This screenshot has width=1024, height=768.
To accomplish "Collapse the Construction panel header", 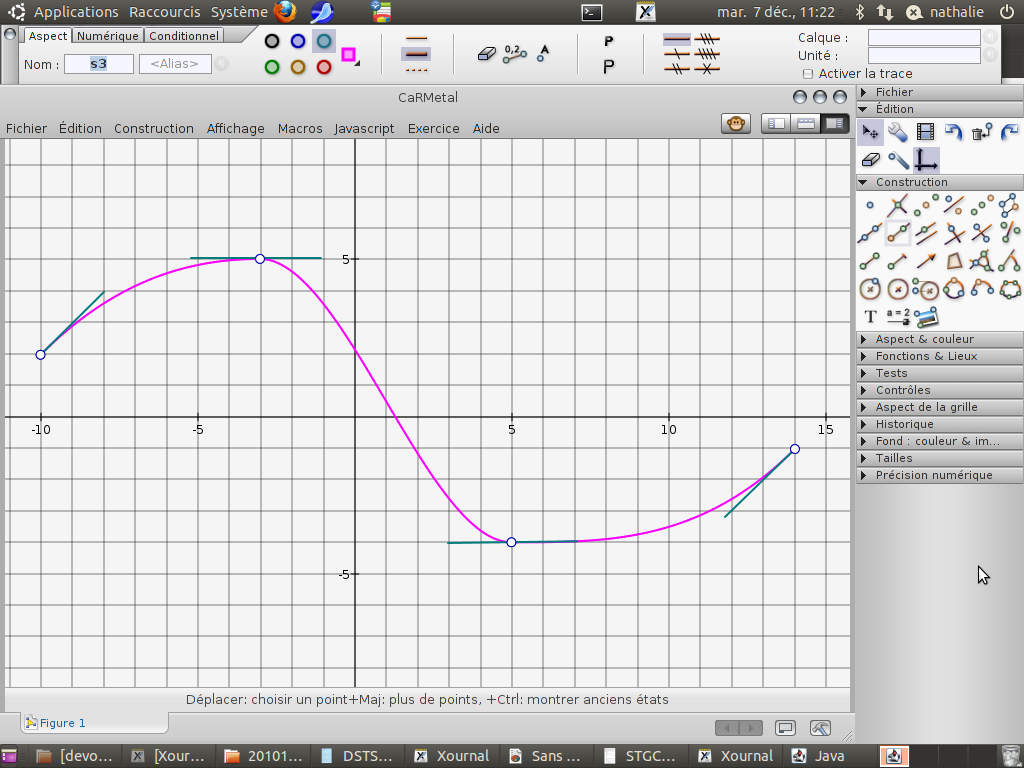I will point(911,182).
